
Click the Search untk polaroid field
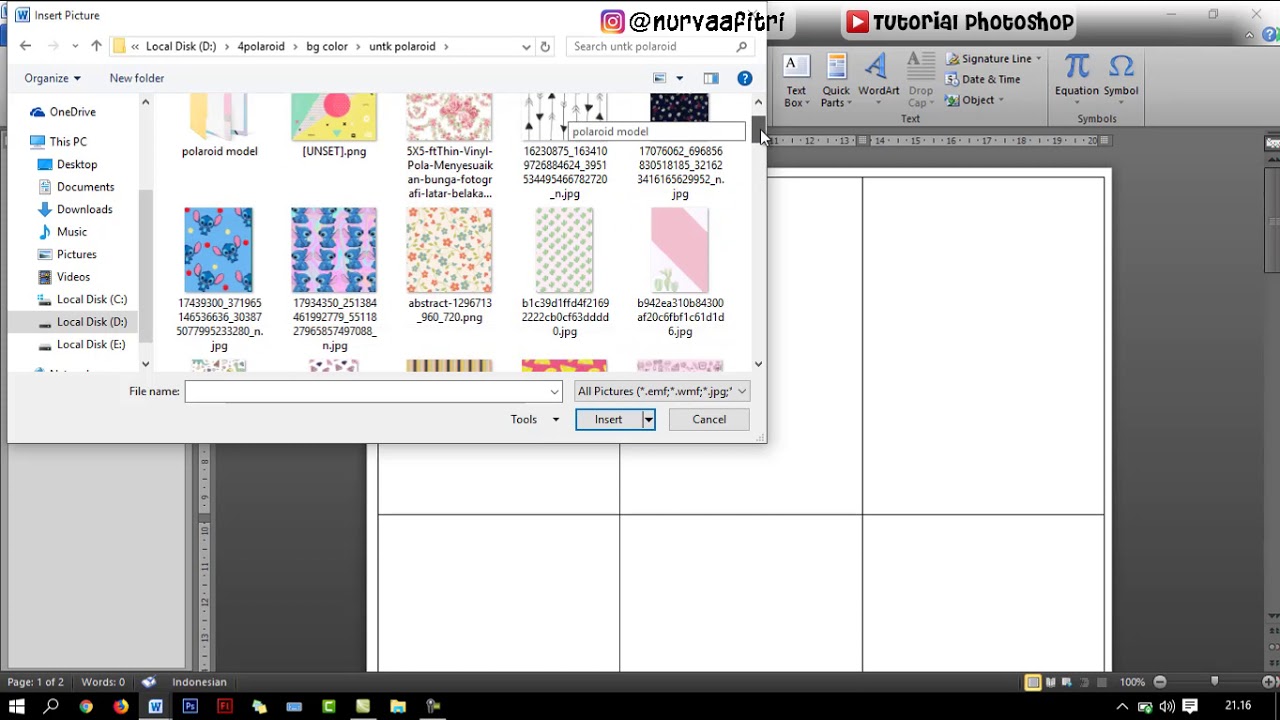(650, 46)
